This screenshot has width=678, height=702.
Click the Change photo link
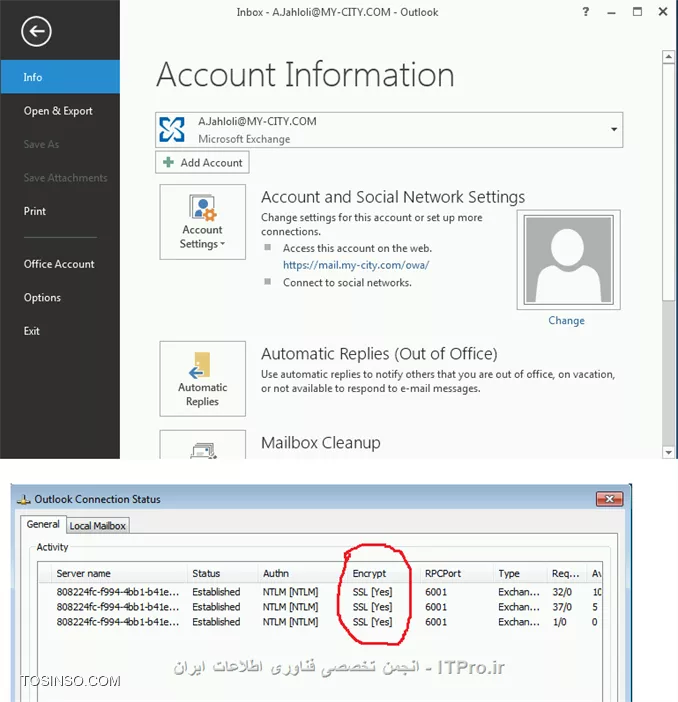pyautogui.click(x=566, y=321)
